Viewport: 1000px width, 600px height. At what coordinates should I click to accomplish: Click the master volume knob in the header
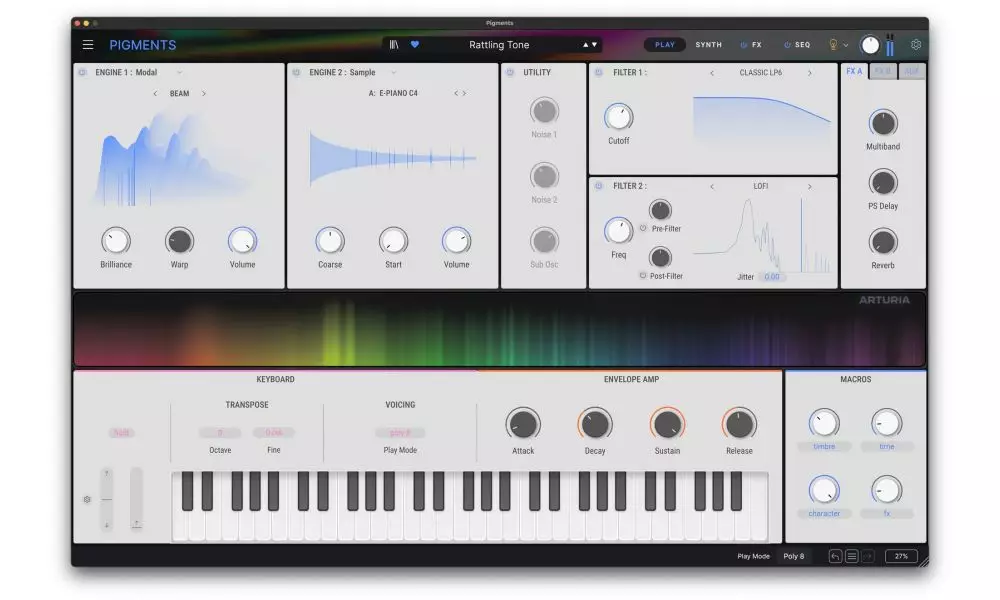pyautogui.click(x=870, y=45)
